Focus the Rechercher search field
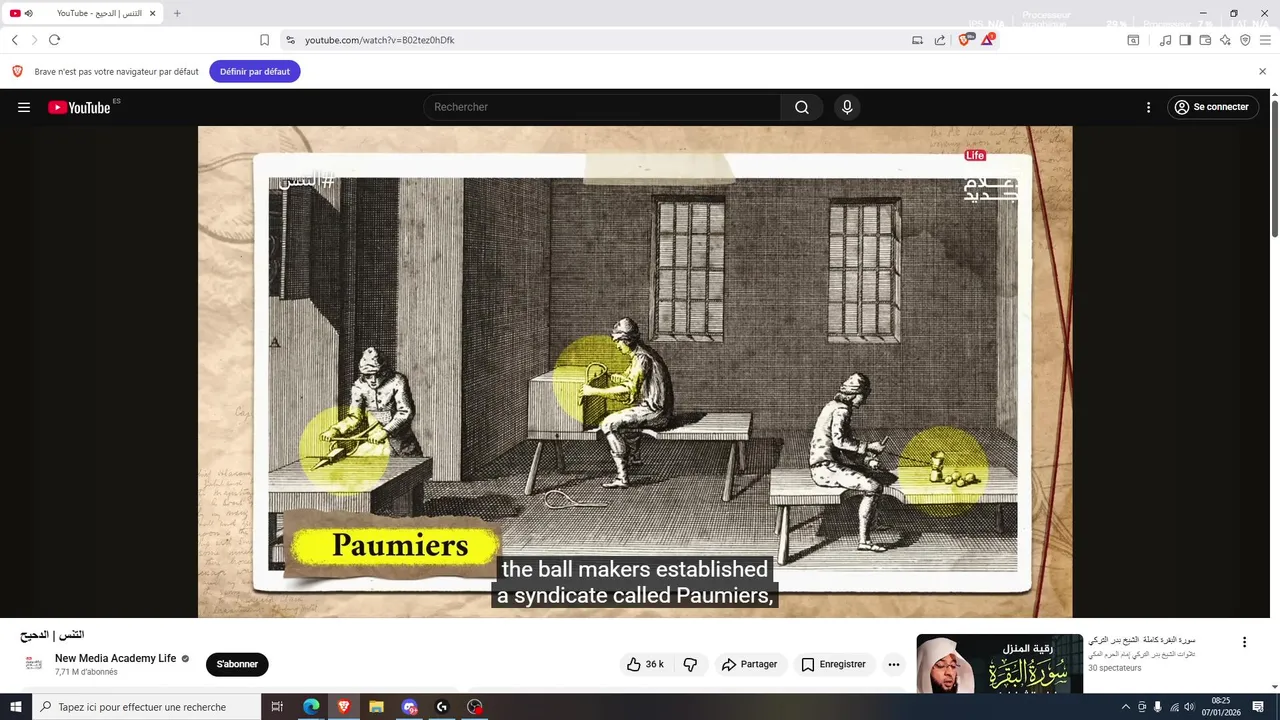The height and width of the screenshot is (720, 1280). 602,107
